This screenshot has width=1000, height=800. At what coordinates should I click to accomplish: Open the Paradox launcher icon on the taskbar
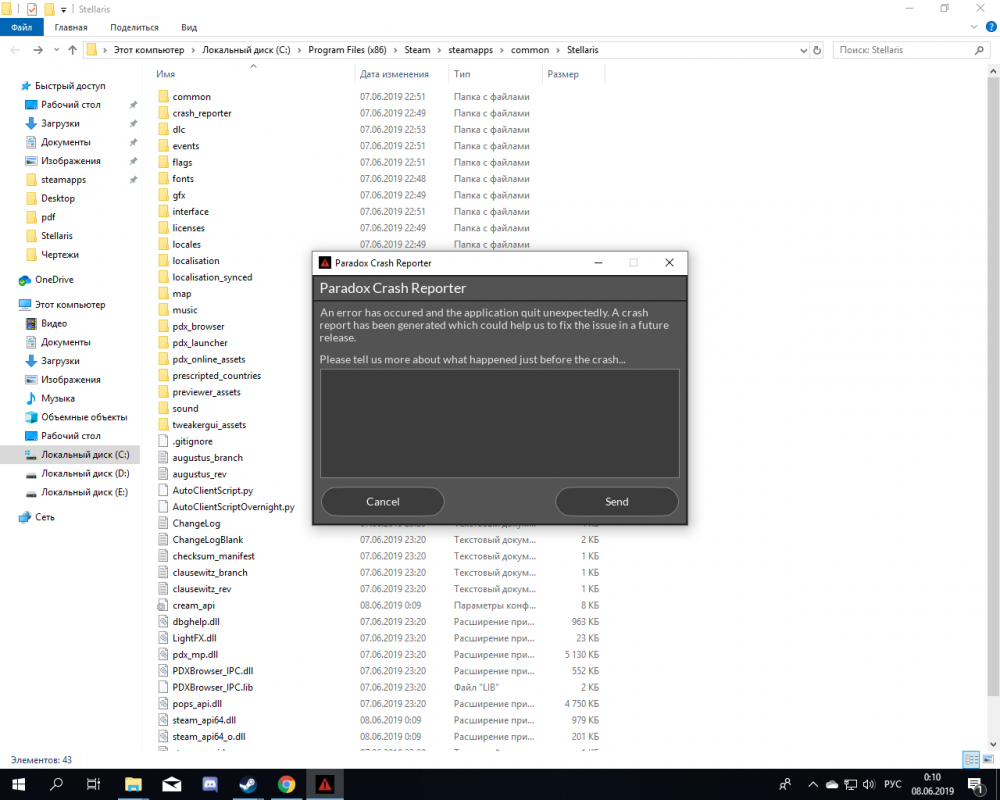pyautogui.click(x=324, y=784)
